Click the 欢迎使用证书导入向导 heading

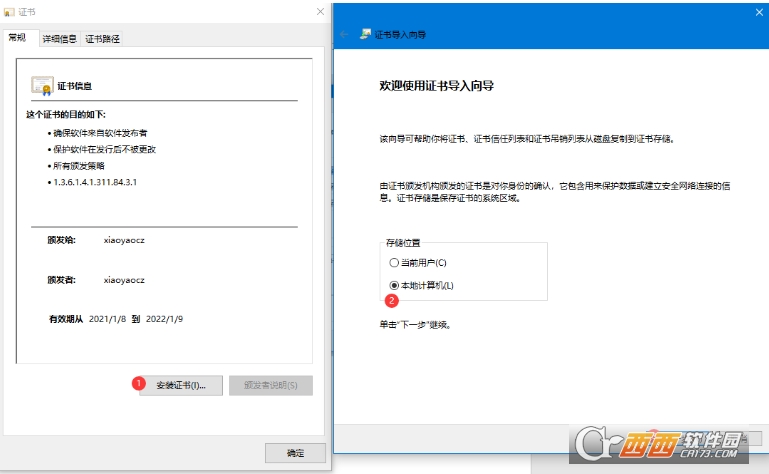tap(437, 87)
